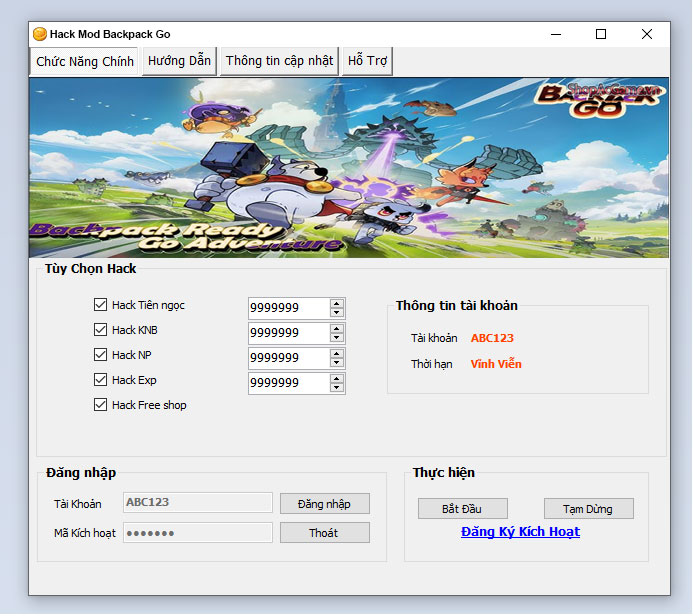Open the Thông tin cập nhật tab
The height and width of the screenshot is (616, 693).
279,61
